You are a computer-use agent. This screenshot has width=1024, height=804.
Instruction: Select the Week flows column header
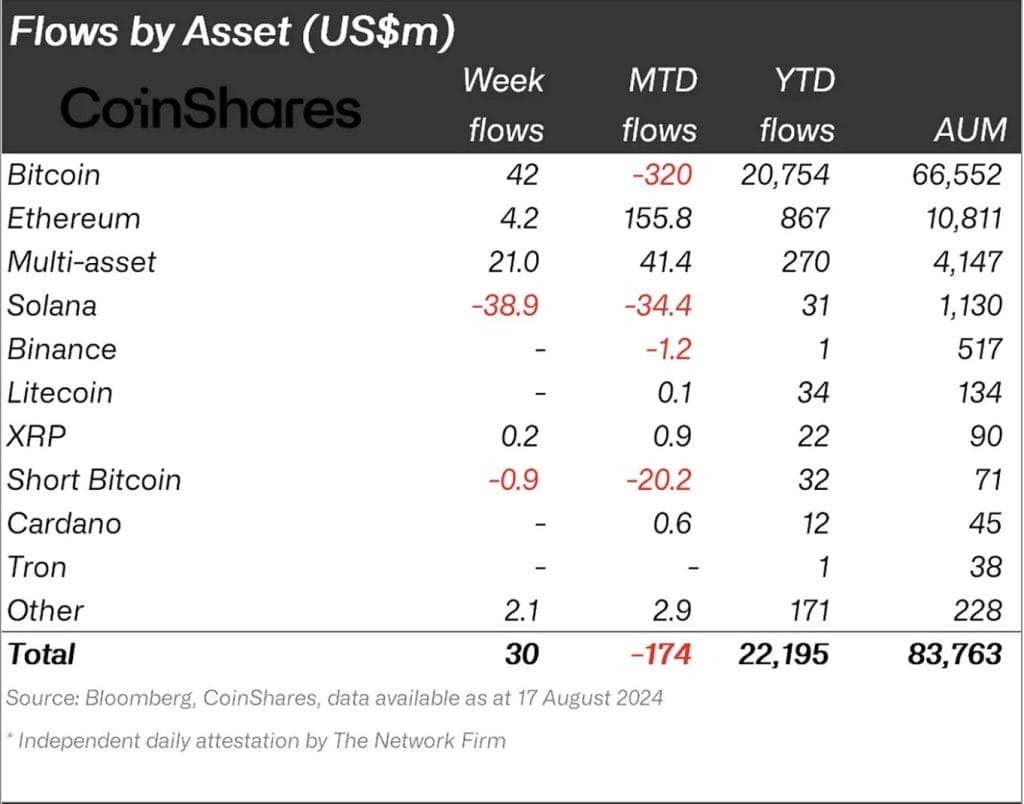point(503,105)
